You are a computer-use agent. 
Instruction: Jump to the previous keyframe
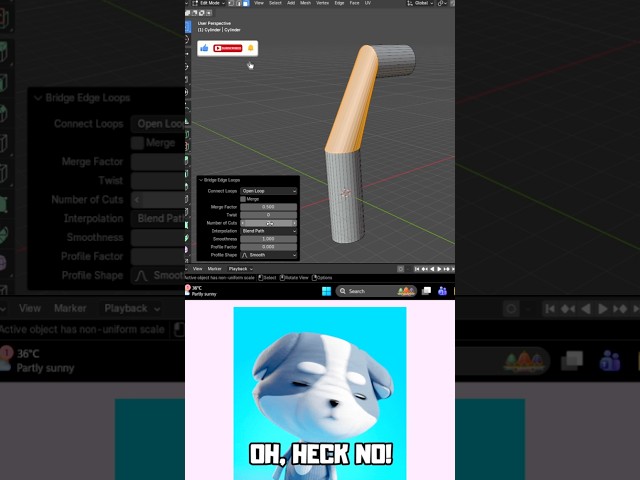click(424, 269)
